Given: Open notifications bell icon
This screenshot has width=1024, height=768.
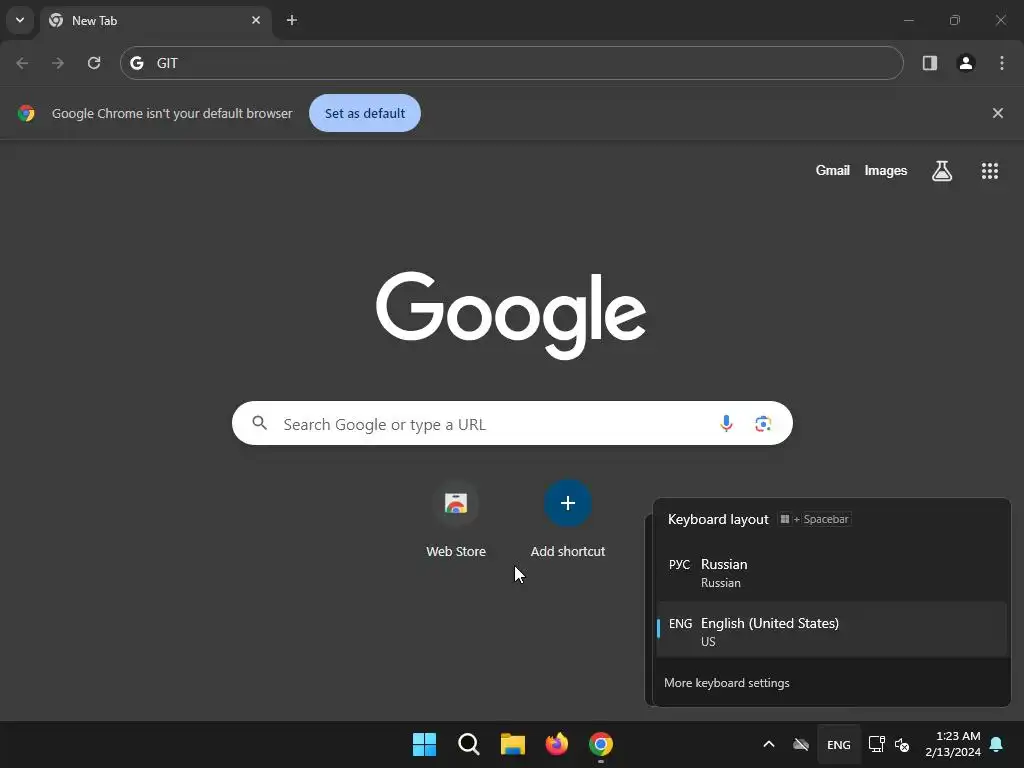Looking at the screenshot, I should tap(997, 744).
